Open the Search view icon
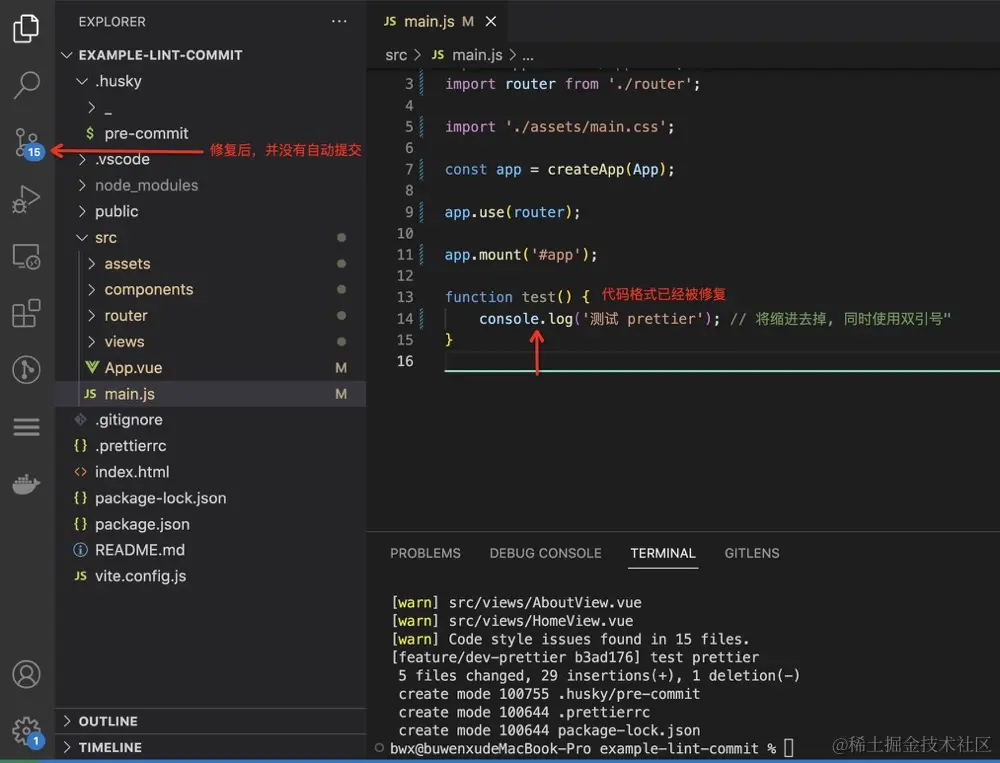Screen dimensions: 1000x763 [26, 84]
